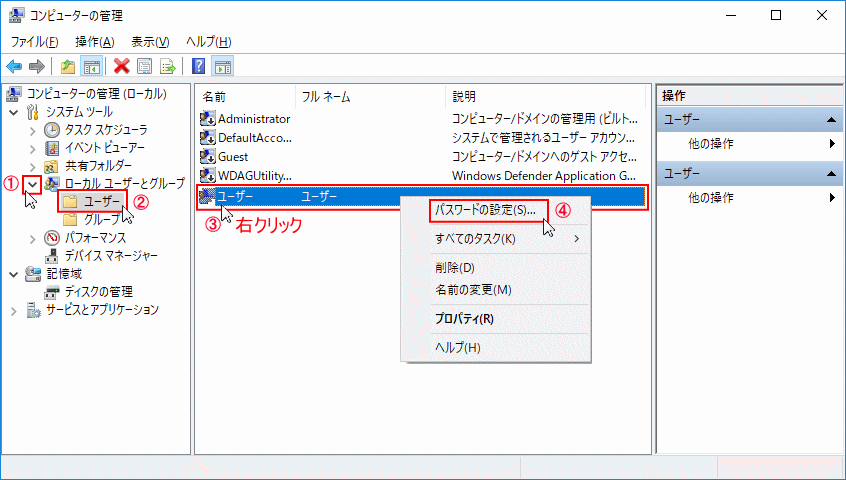This screenshot has height=480, width=846.
Task: Click the システム ツール tools icon
Action: click(33, 112)
